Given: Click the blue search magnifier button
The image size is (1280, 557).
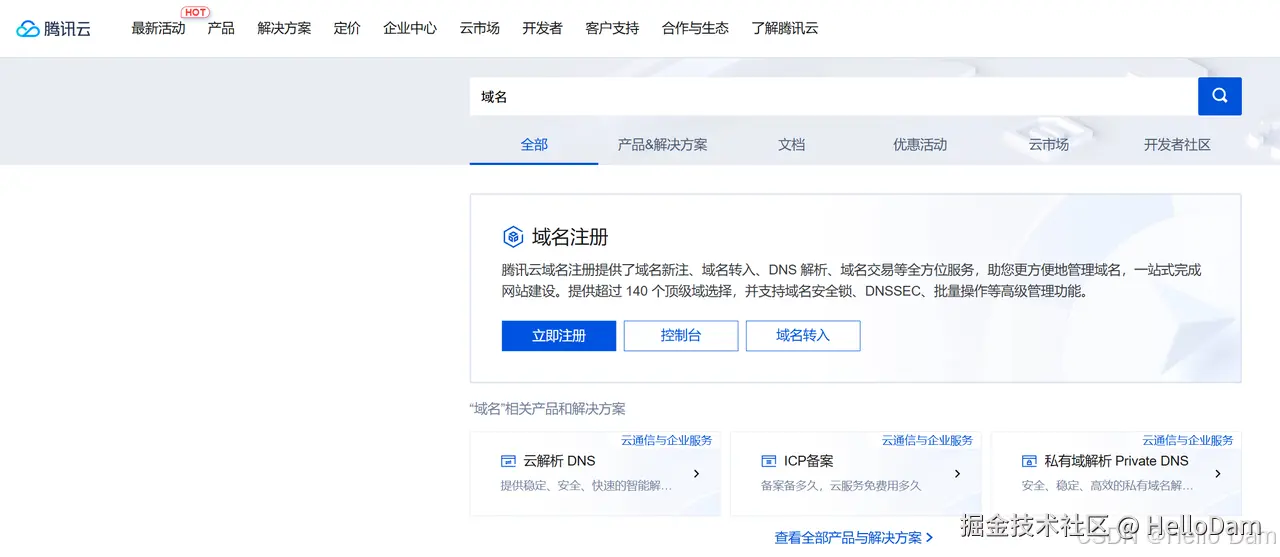Looking at the screenshot, I should 1220,96.
